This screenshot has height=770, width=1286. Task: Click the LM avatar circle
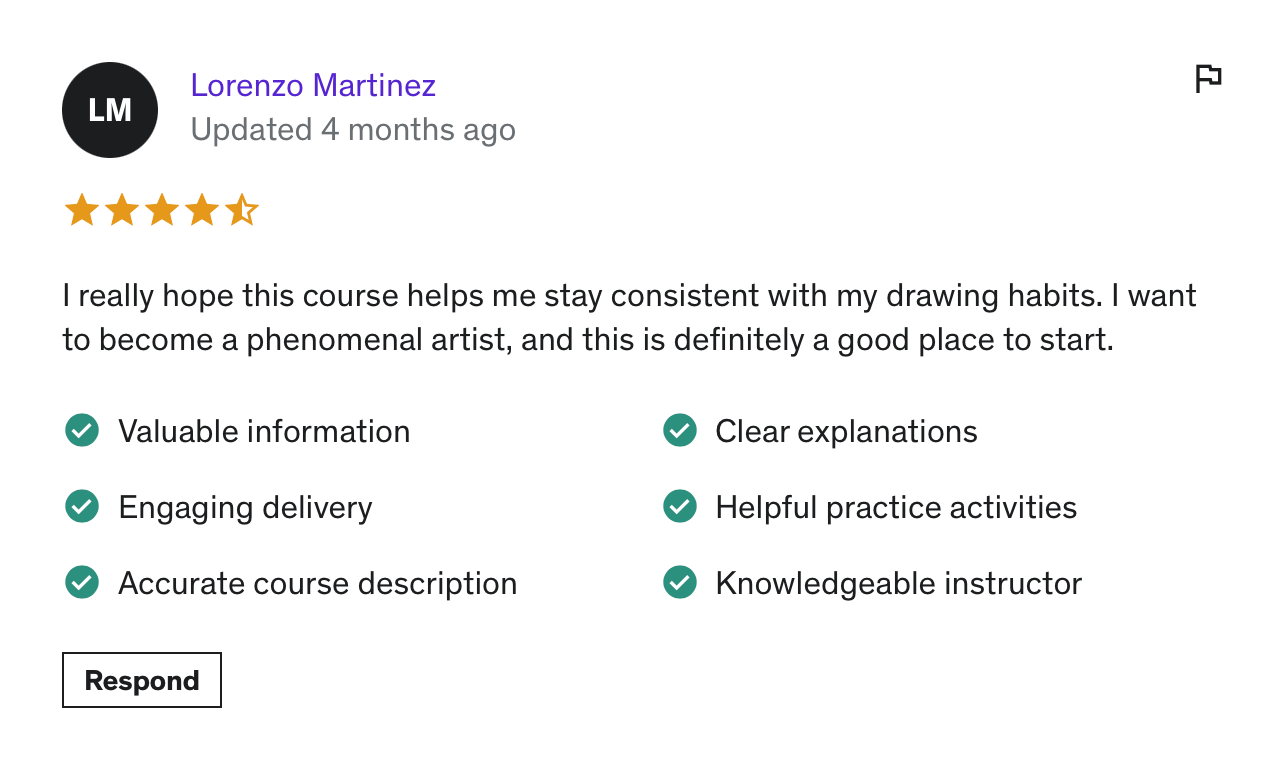[x=110, y=110]
